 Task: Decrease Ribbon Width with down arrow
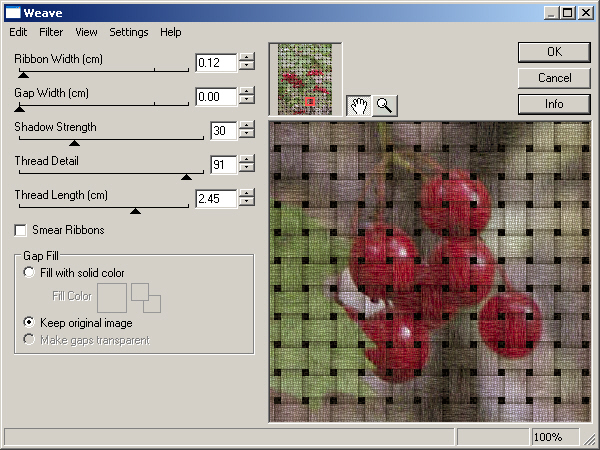pos(247,67)
